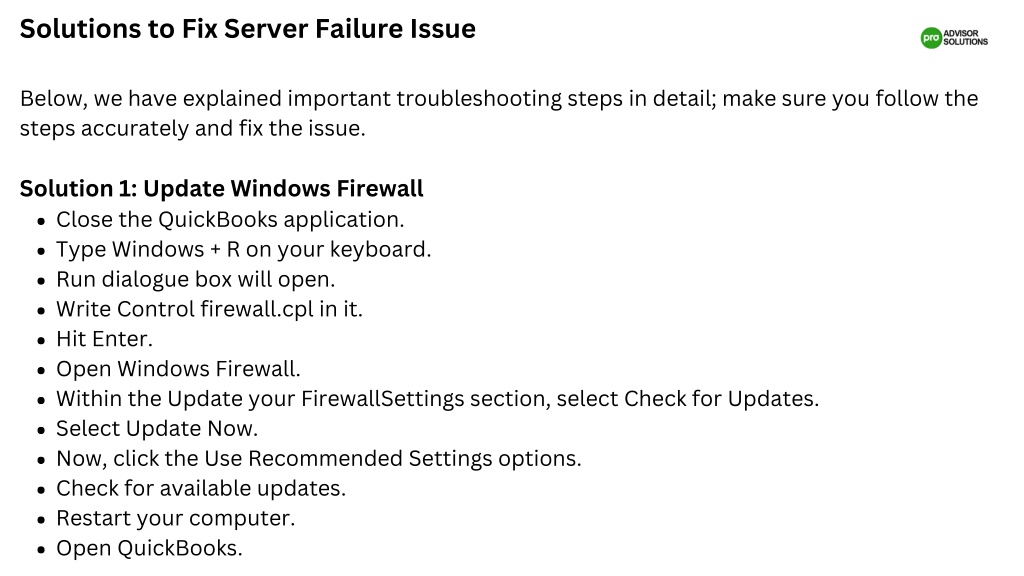Click the 'Solution 1: Update Windows Firewall' subheading
This screenshot has height=576, width=1024.
coord(221,188)
